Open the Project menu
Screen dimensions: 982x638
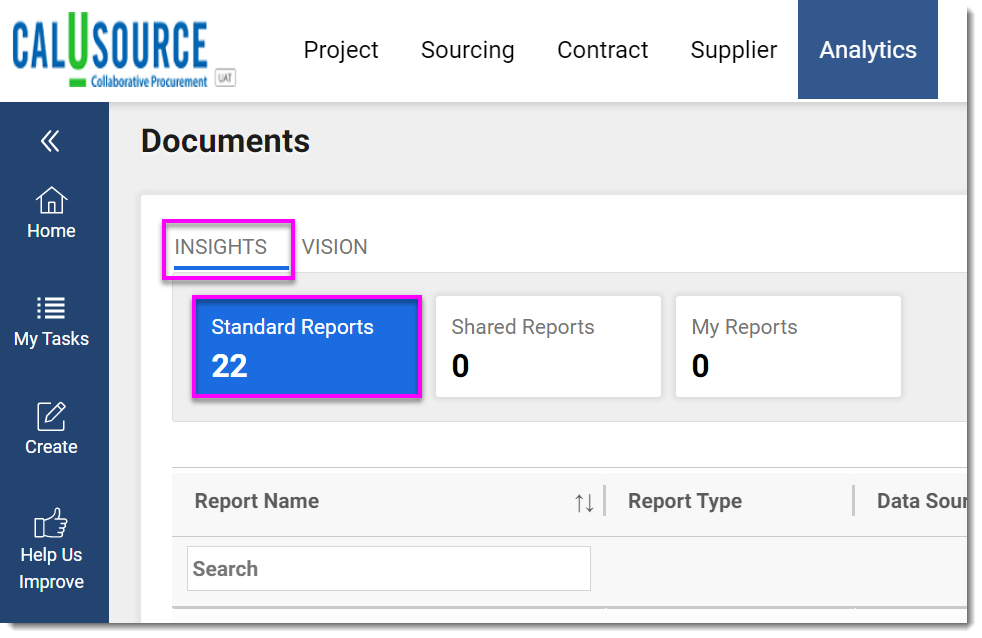pyautogui.click(x=341, y=50)
